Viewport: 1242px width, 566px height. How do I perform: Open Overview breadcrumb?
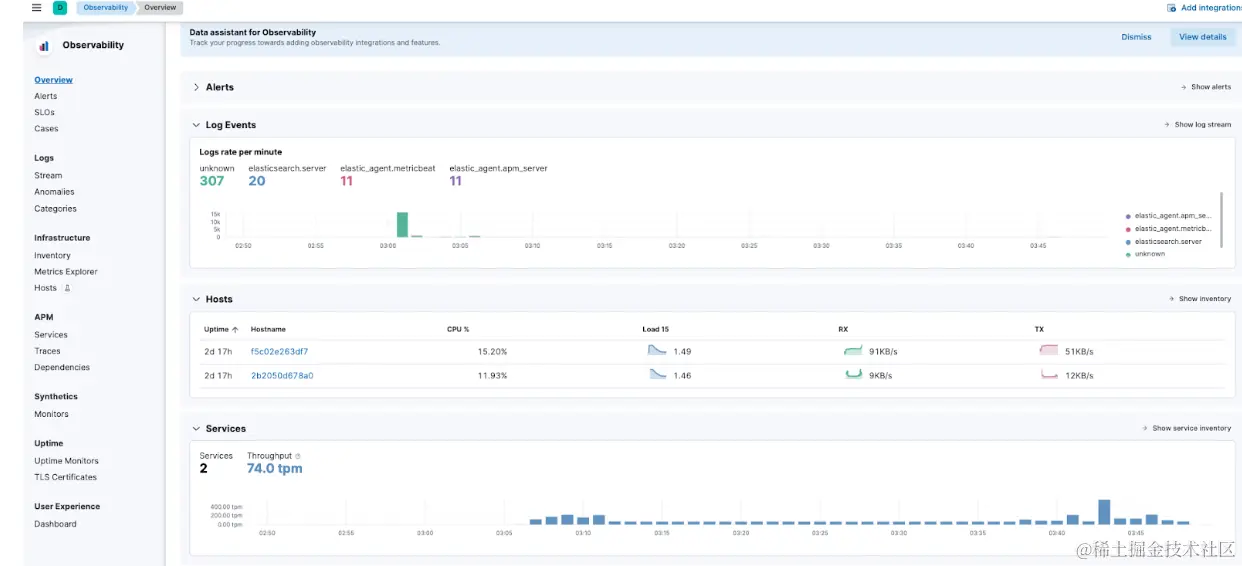(x=159, y=7)
